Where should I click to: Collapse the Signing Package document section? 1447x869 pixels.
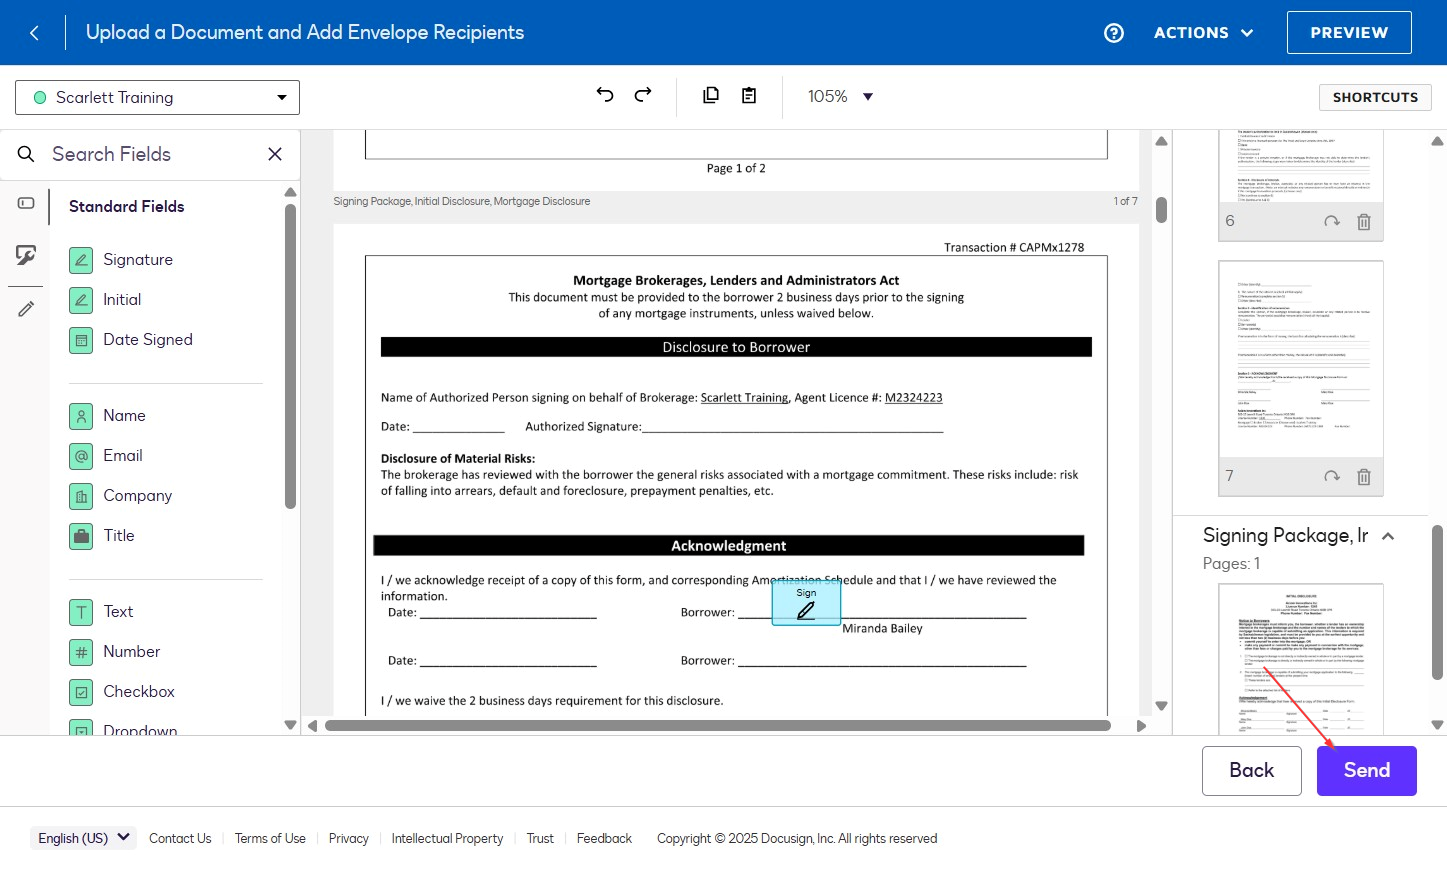[x=1388, y=536]
